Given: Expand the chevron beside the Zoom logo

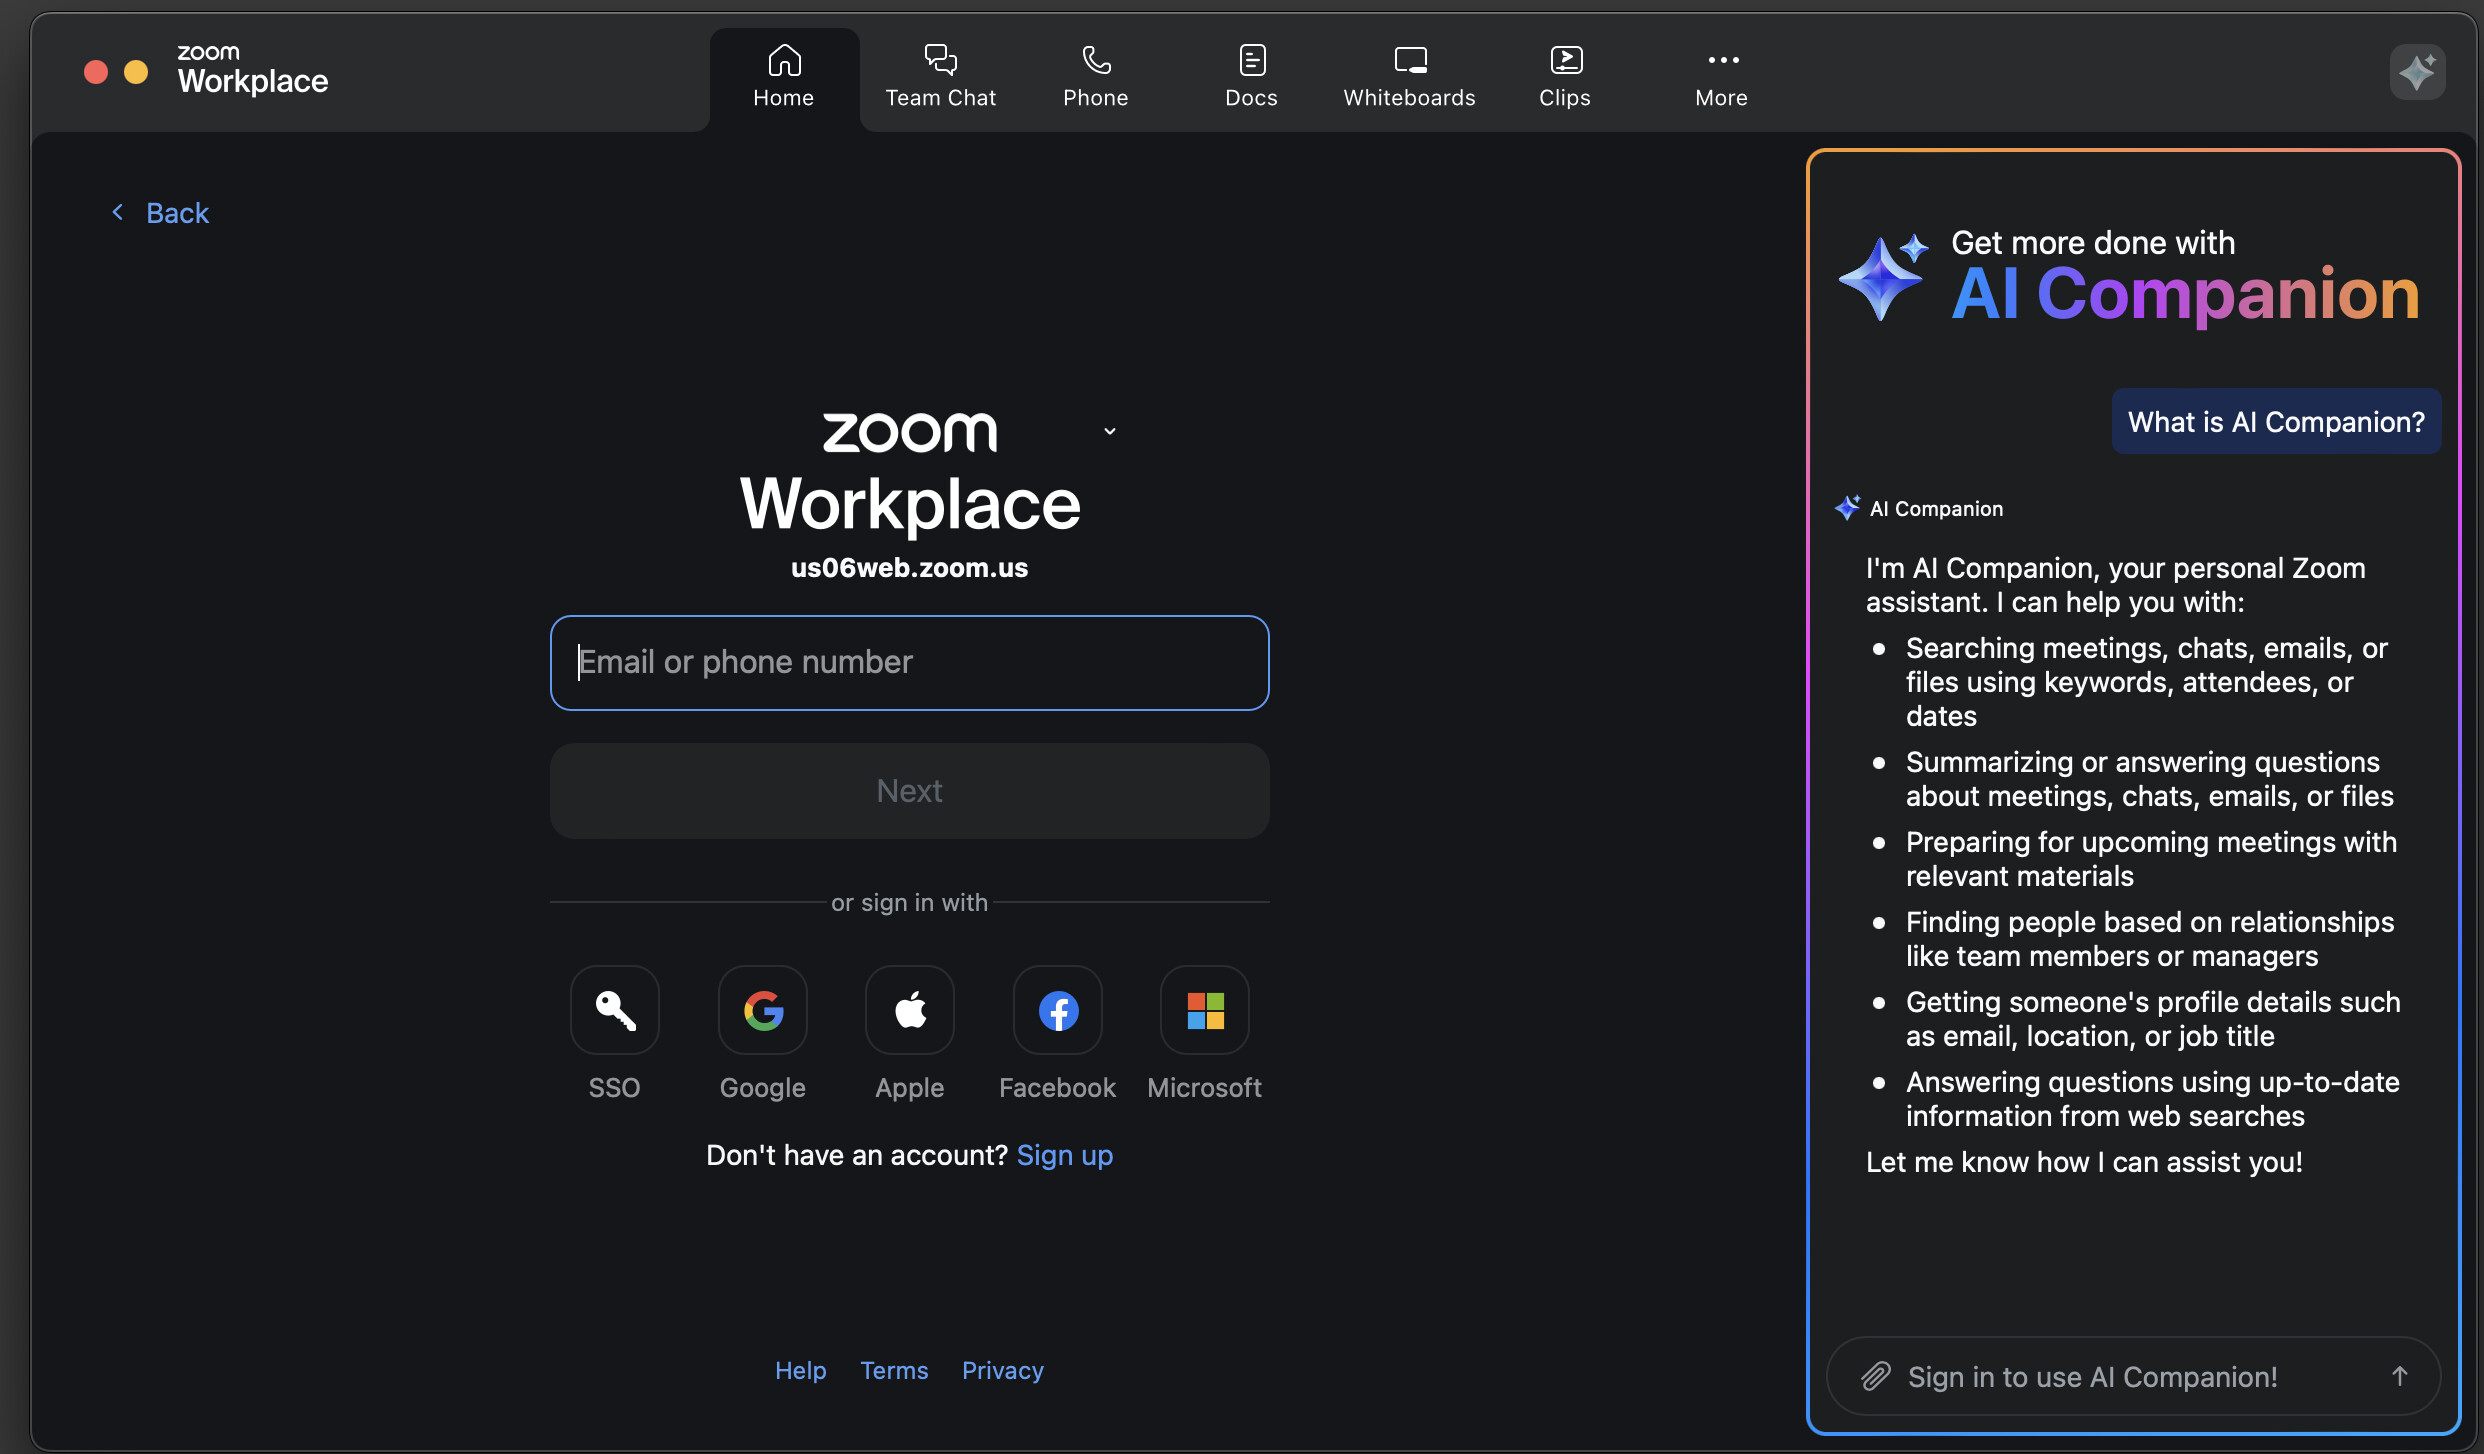Looking at the screenshot, I should 1109,431.
